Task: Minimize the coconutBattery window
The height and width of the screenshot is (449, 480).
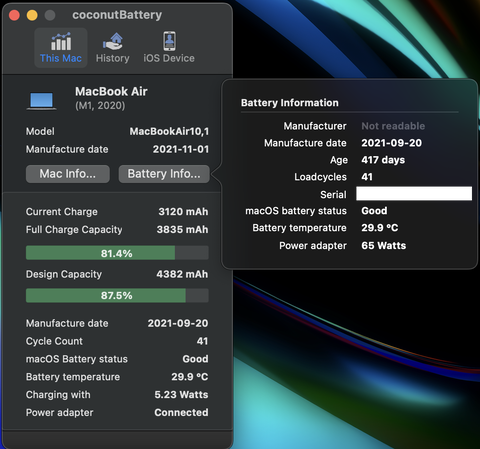Action: tap(32, 15)
